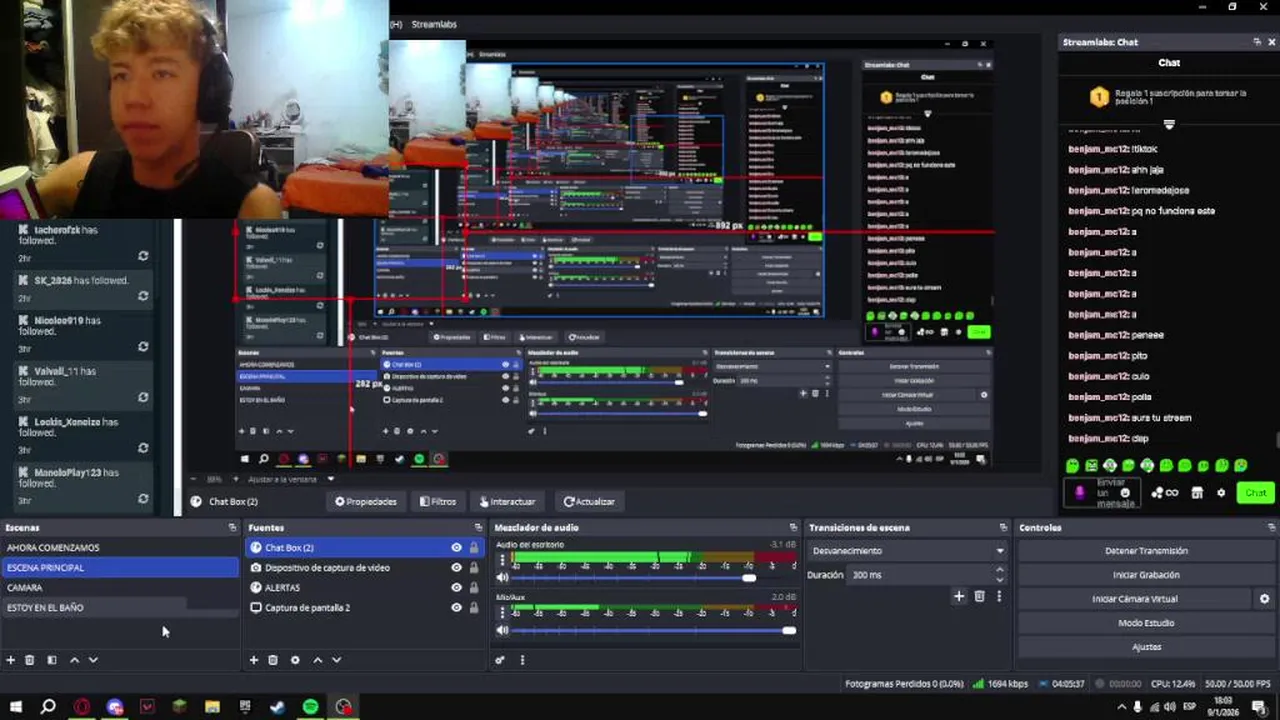Open source properties gear in the Fuentes toolbar

pos(295,660)
